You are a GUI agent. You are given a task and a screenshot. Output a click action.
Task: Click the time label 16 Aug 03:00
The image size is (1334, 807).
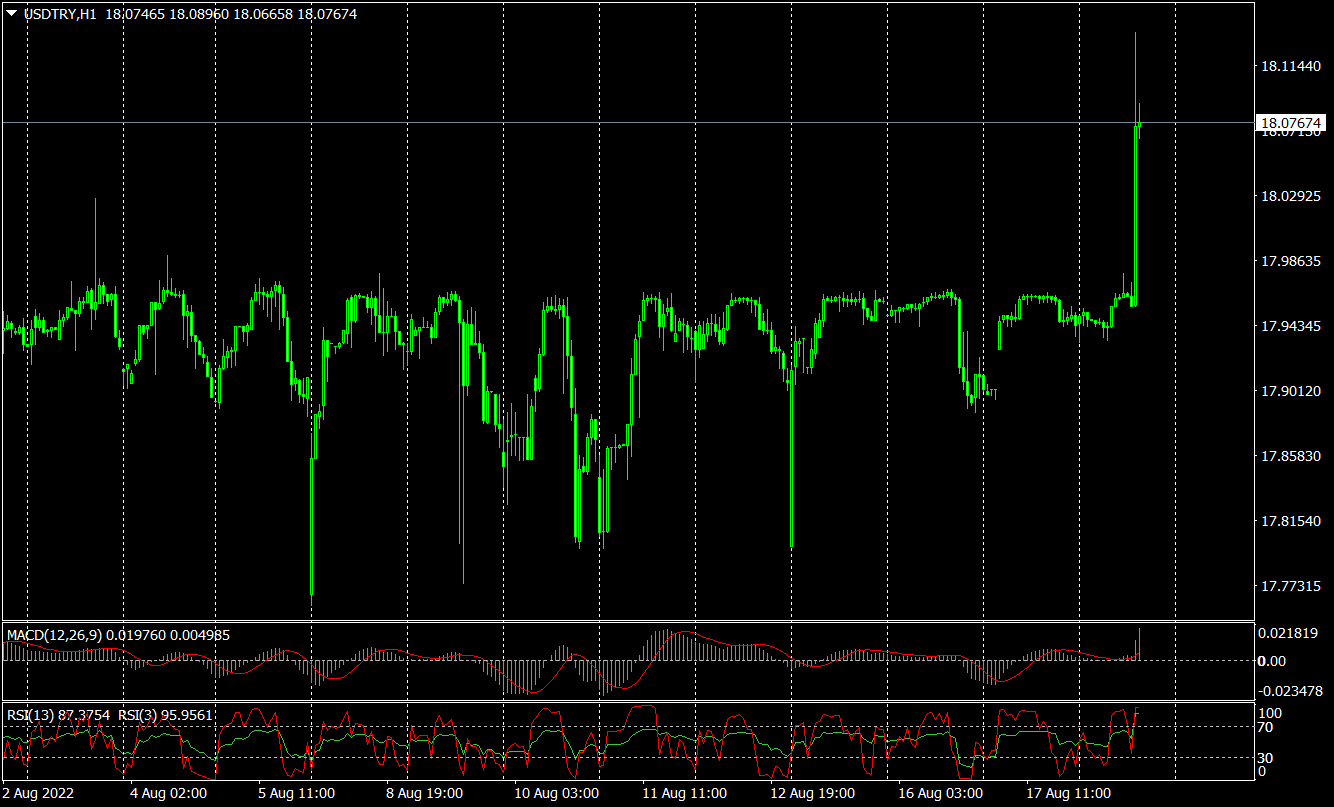pyautogui.click(x=939, y=793)
